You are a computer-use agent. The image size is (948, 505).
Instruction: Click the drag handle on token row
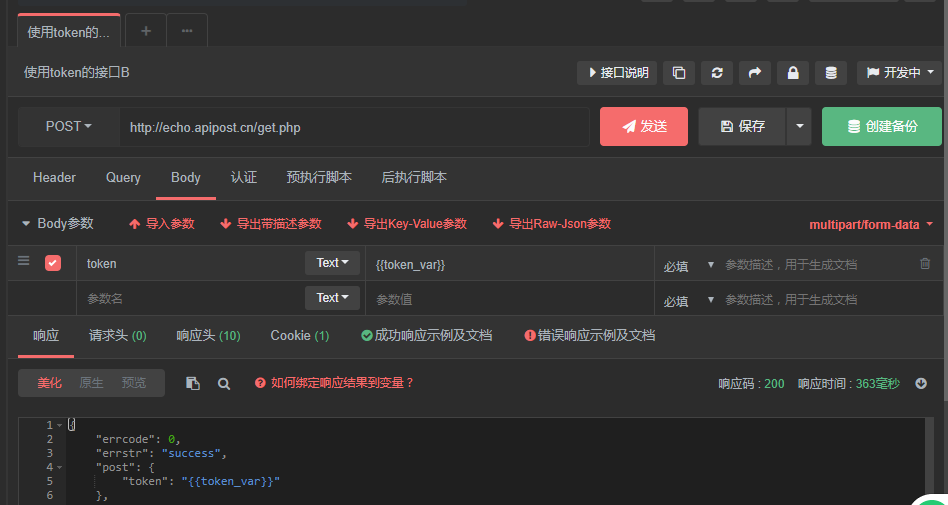[x=24, y=261]
